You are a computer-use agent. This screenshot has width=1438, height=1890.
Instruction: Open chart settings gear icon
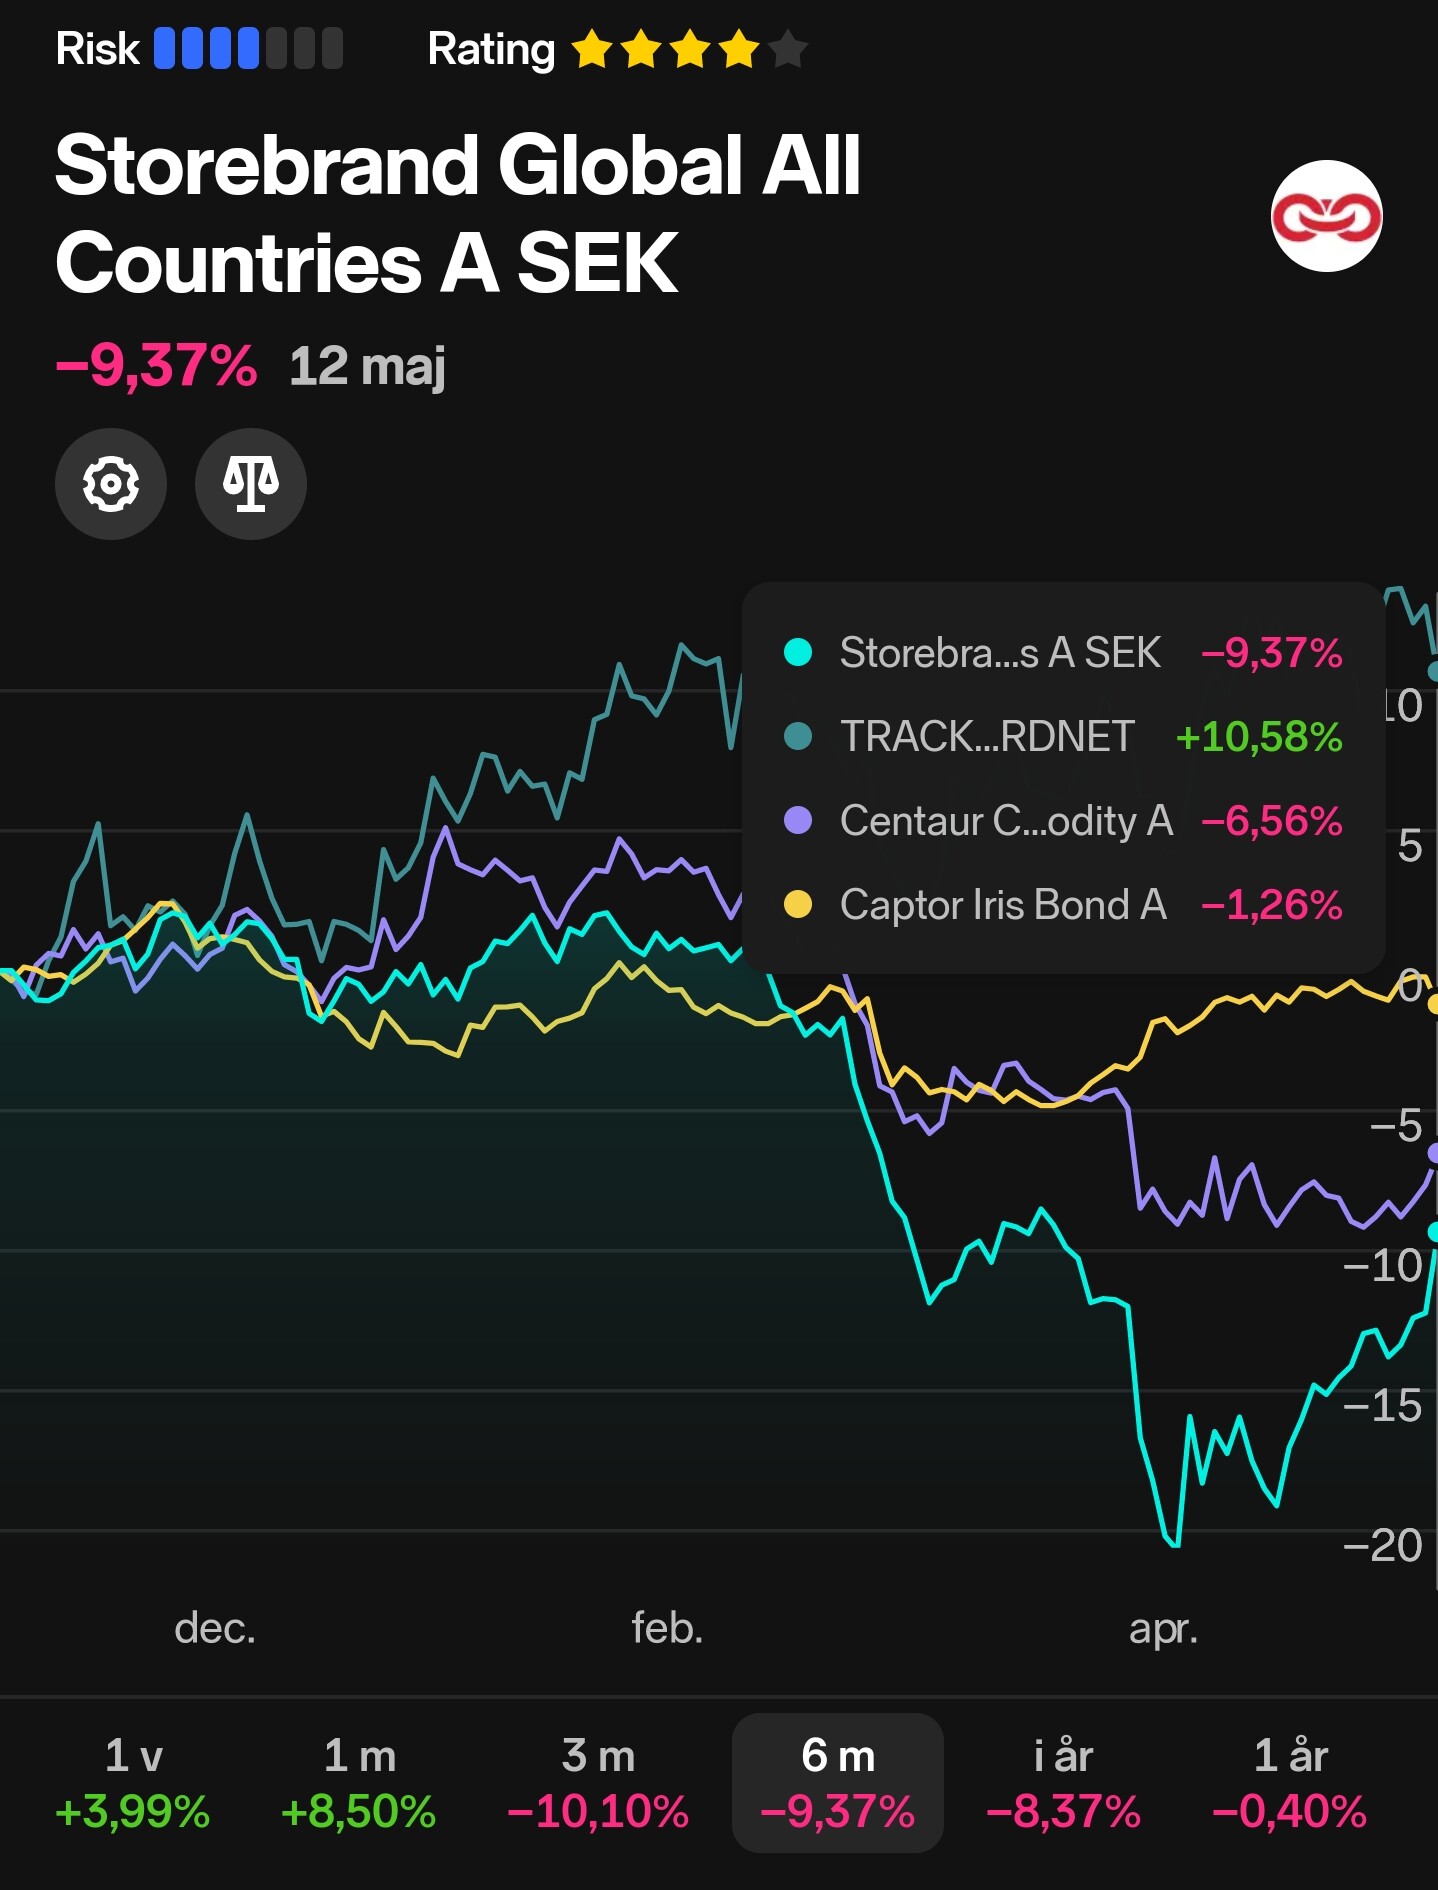[110, 485]
